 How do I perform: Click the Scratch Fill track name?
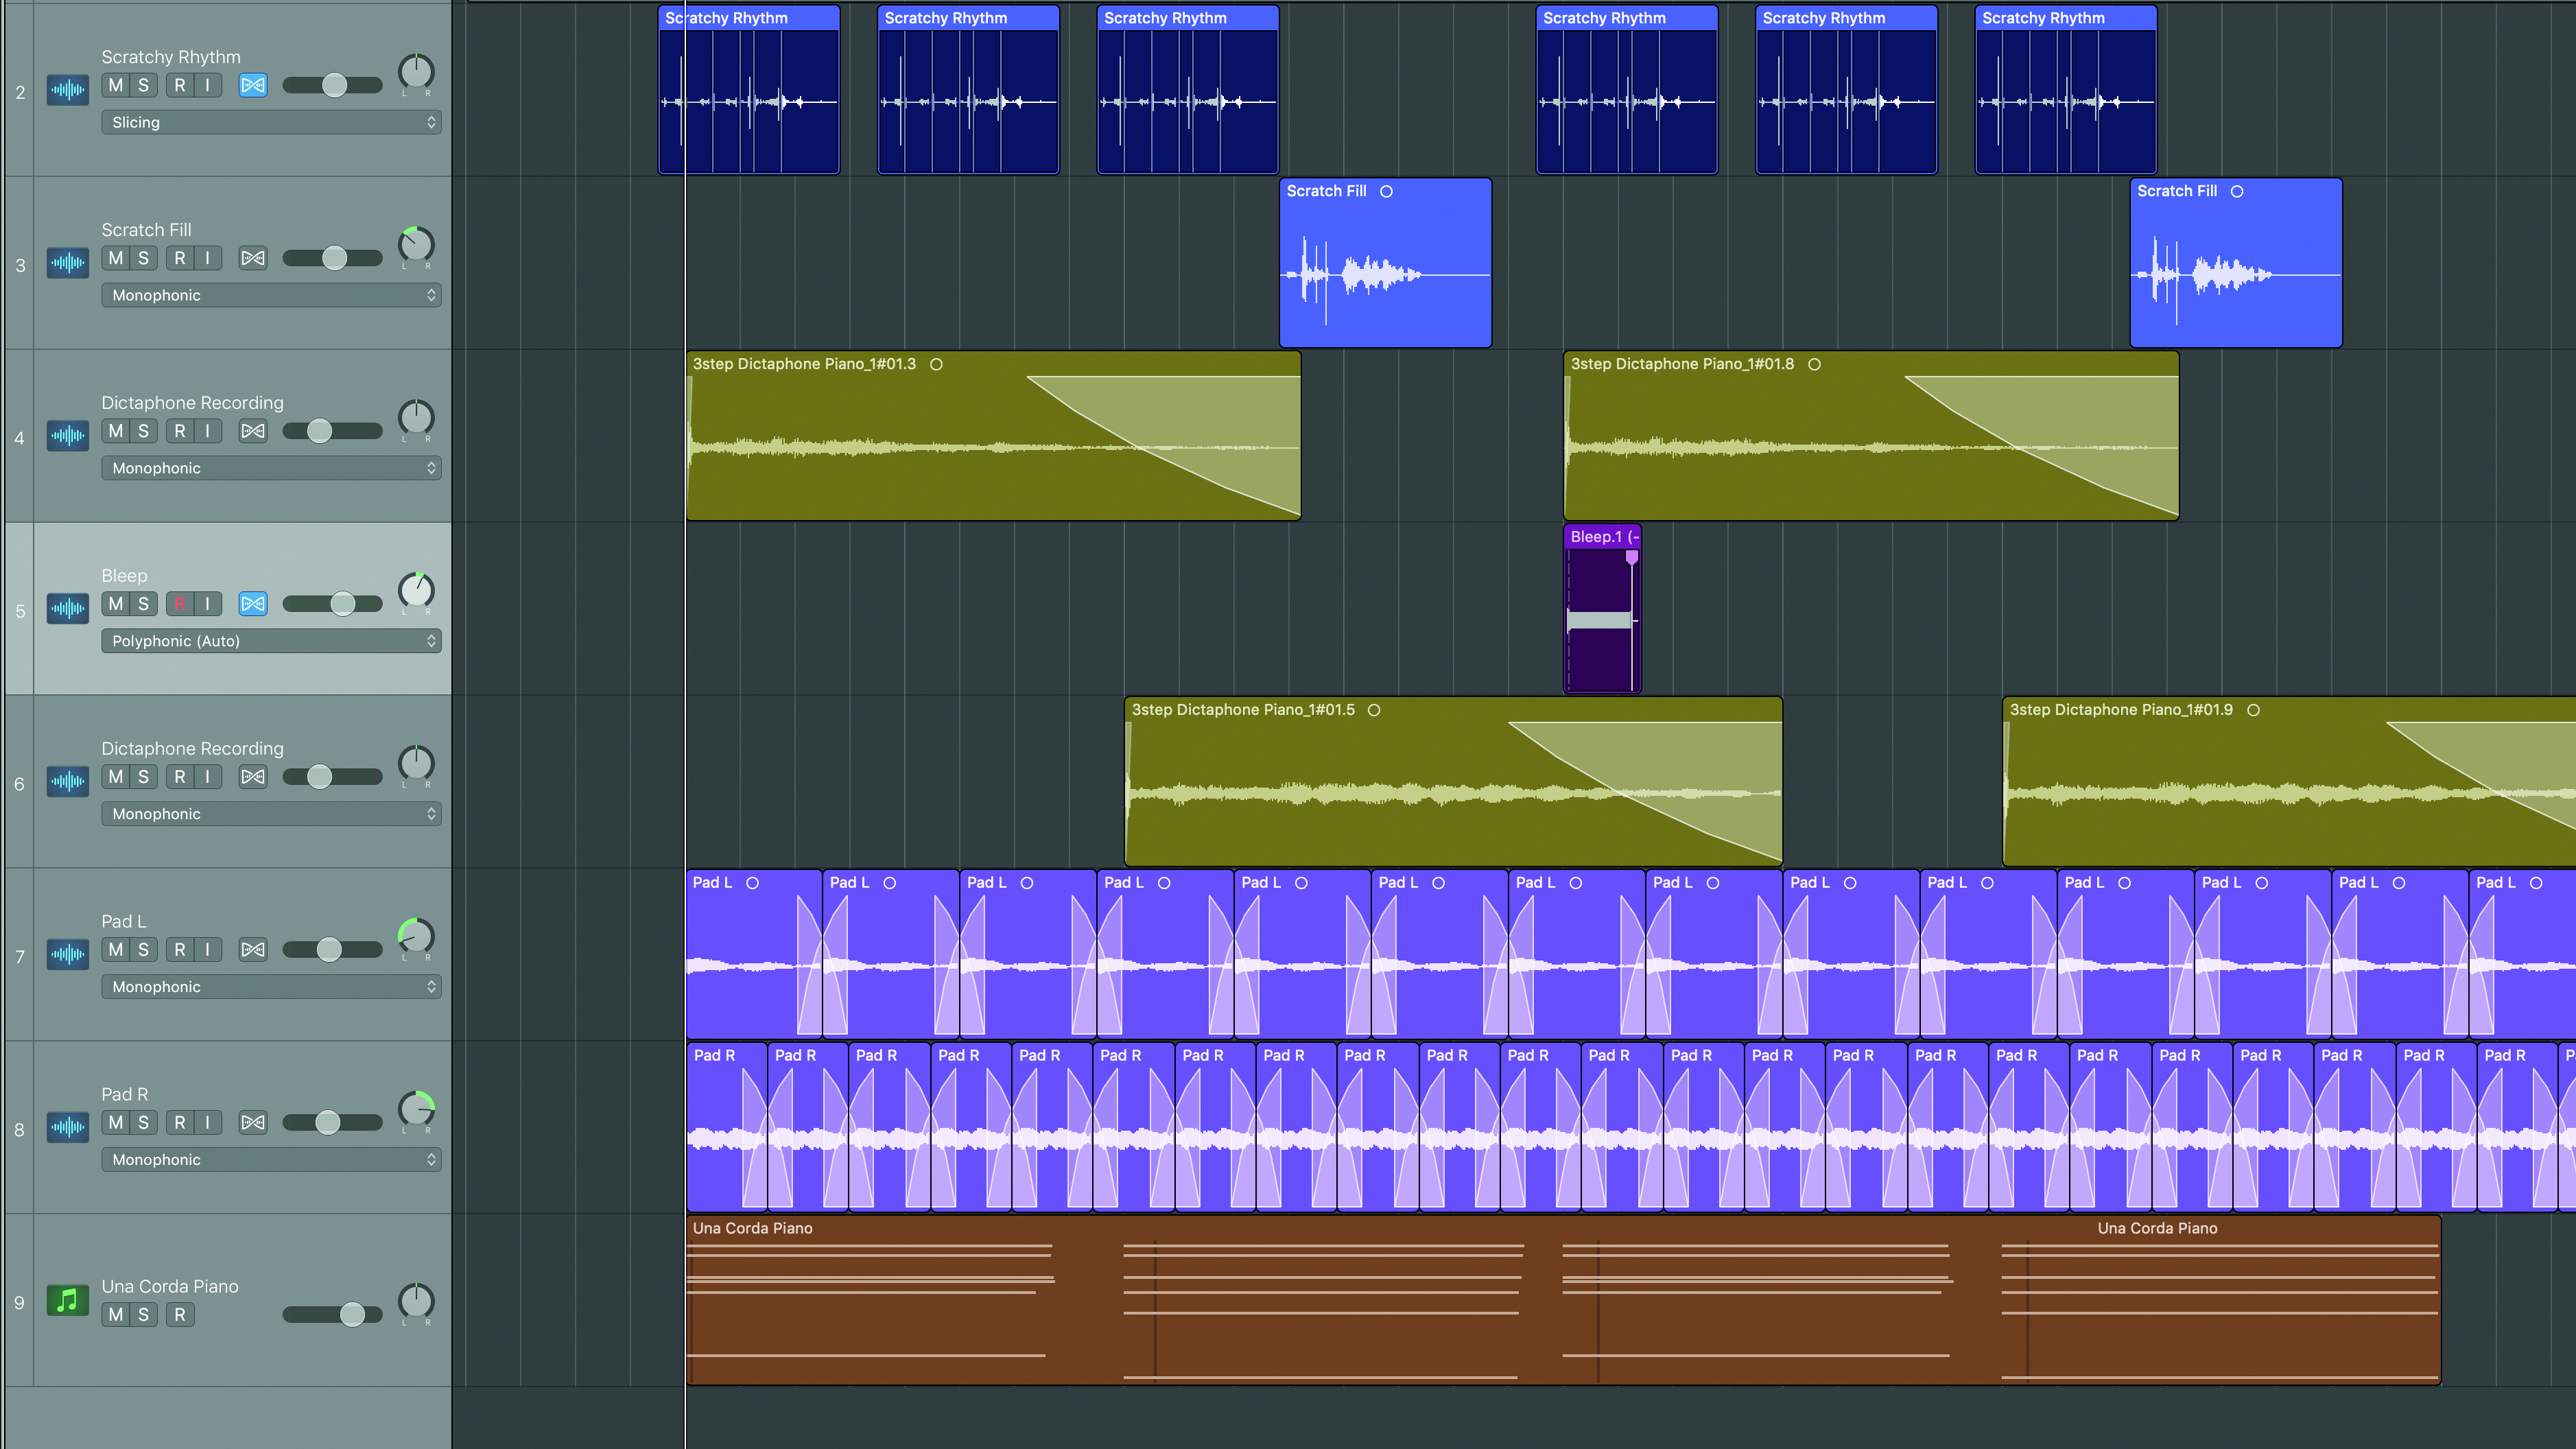146,230
